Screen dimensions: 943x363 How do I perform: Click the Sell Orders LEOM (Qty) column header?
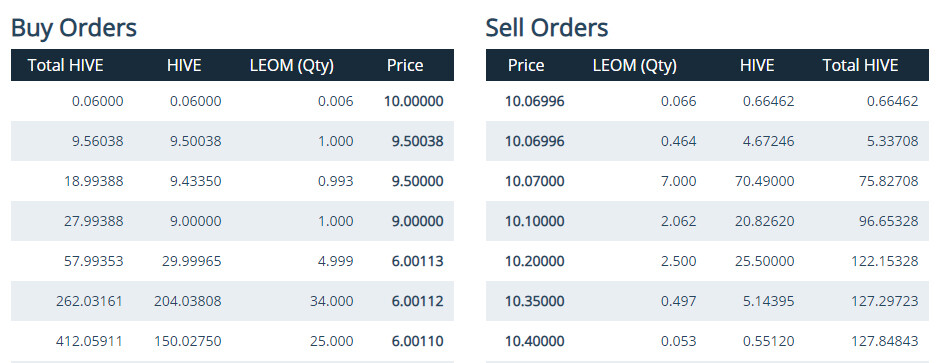(634, 66)
